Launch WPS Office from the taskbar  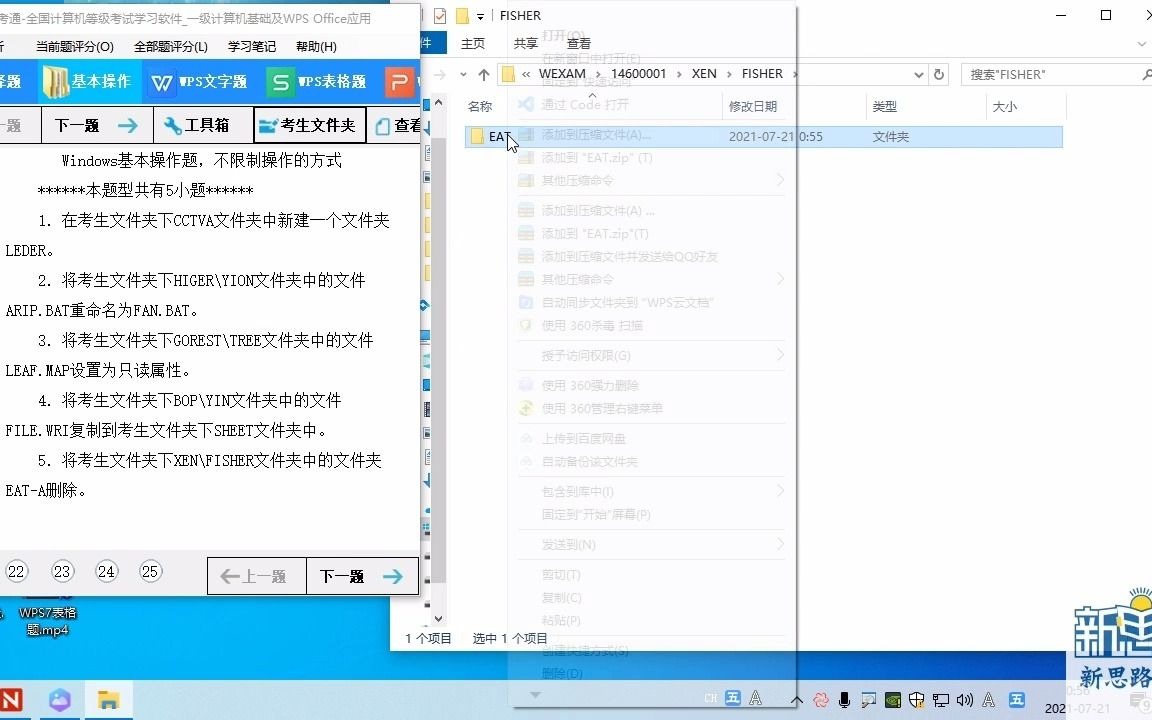point(59,700)
